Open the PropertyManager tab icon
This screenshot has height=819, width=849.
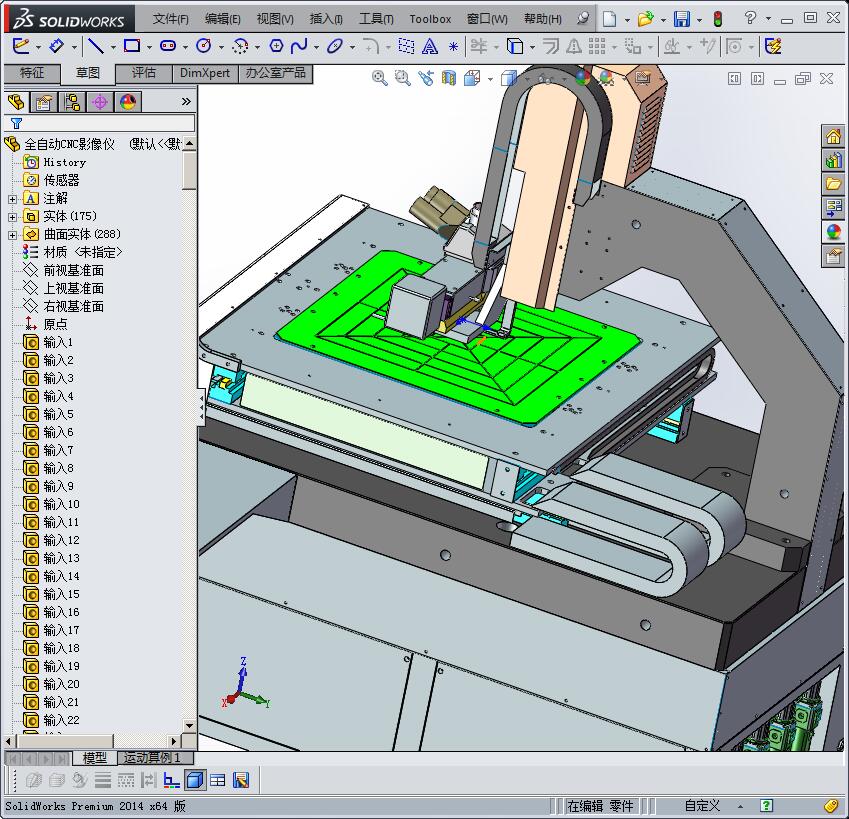pyautogui.click(x=44, y=102)
